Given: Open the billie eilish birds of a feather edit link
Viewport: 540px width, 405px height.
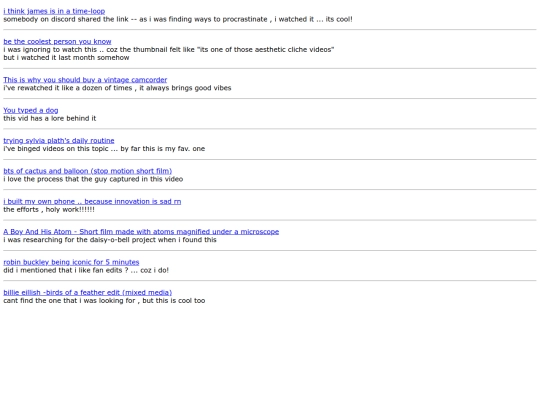Looking at the screenshot, I should [x=87, y=292].
